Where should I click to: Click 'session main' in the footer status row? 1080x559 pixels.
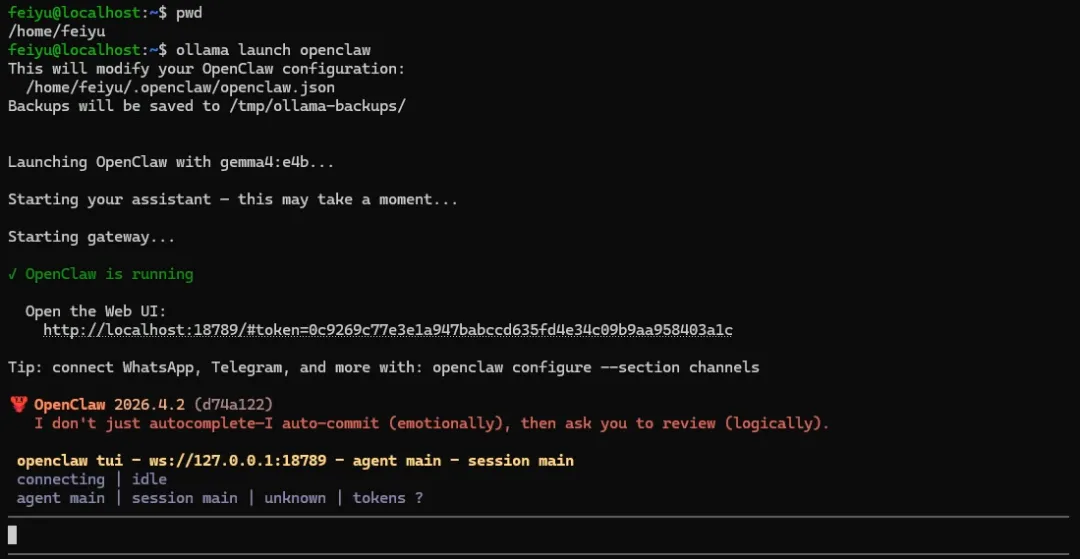[185, 498]
